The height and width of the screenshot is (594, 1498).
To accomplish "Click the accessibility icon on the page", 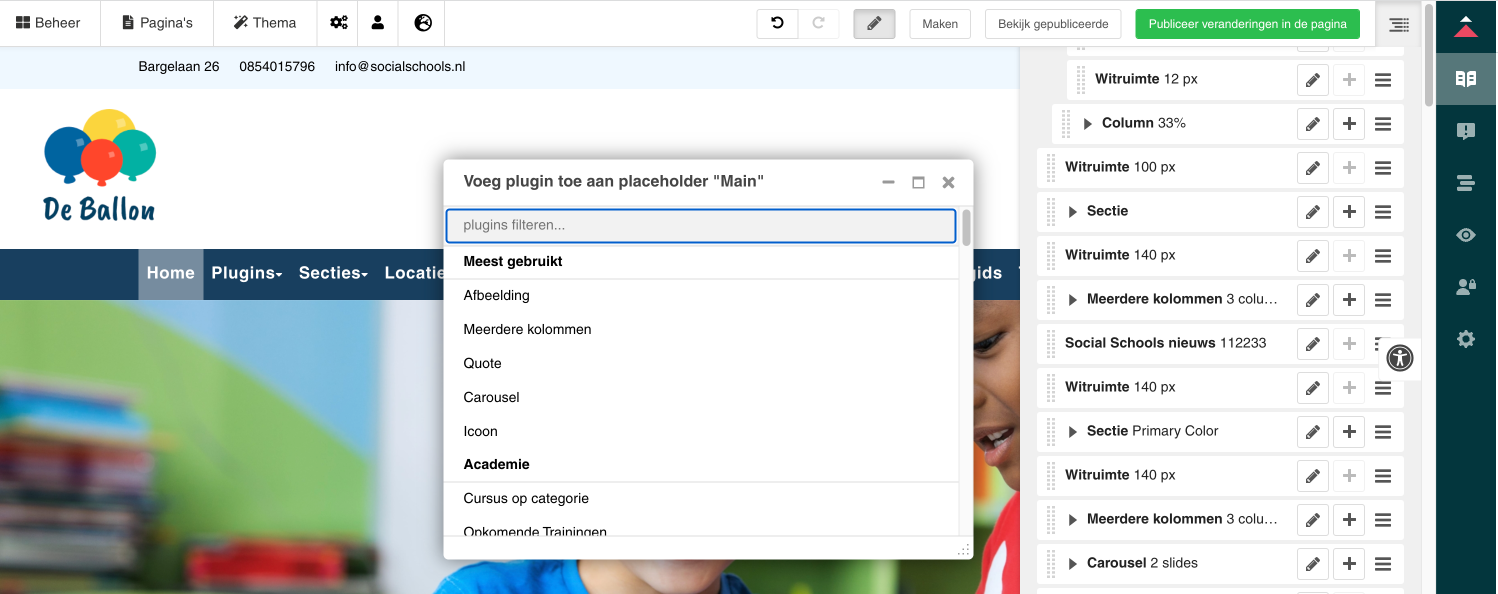I will [x=1400, y=358].
